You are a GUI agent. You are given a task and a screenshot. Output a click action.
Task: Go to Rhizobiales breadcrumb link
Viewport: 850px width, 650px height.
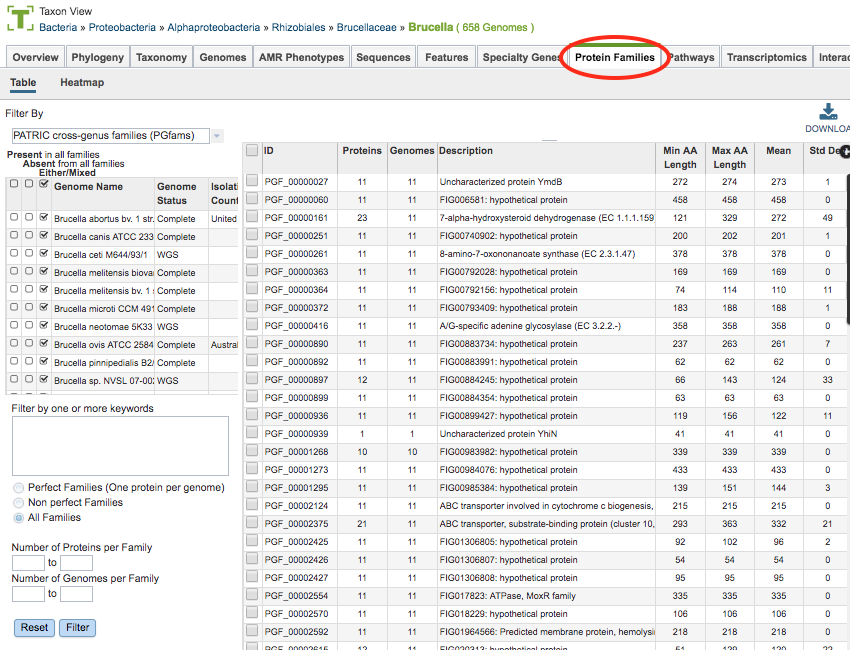(298, 27)
